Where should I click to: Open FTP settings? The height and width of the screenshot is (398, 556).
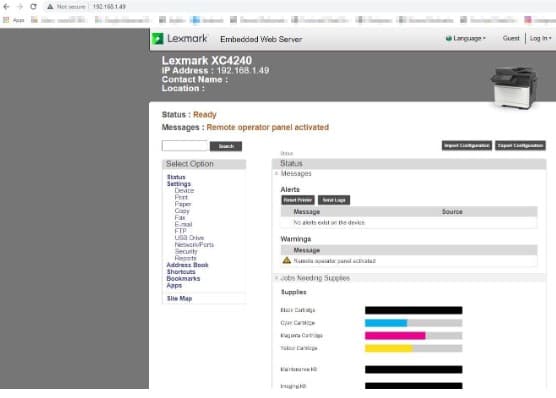pos(180,231)
